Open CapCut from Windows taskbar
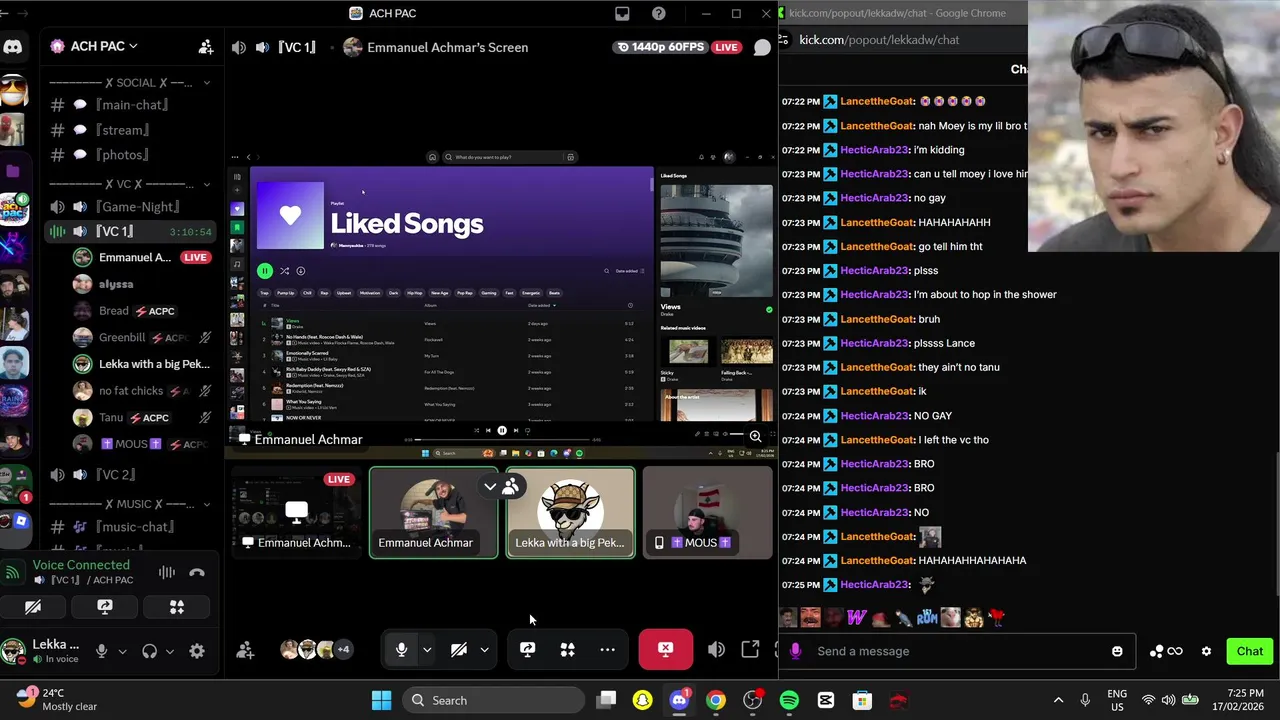 tap(826, 700)
